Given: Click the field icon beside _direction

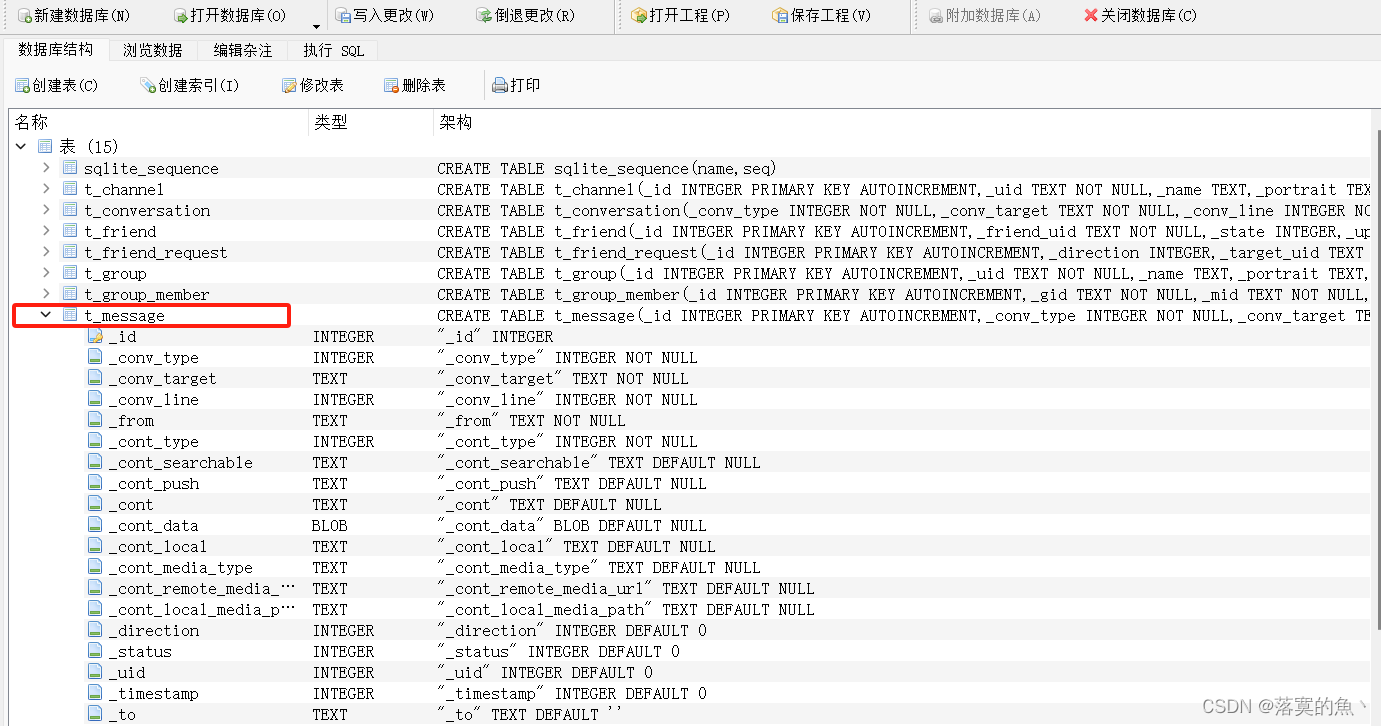Looking at the screenshot, I should (x=95, y=630).
